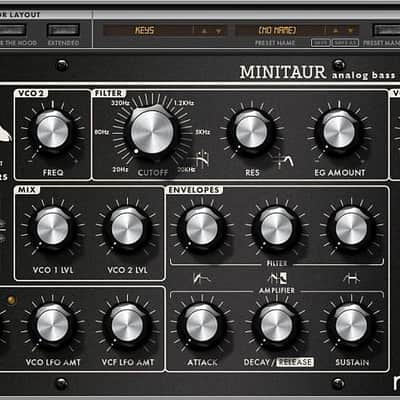Click the VCO 1 LVL mix knob
The height and width of the screenshot is (400, 400).
[53, 229]
